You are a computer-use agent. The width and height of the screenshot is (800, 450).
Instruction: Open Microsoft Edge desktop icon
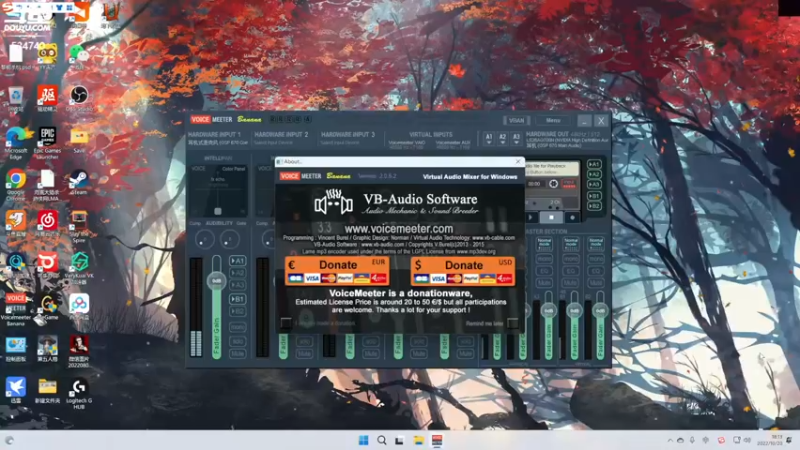click(x=16, y=143)
